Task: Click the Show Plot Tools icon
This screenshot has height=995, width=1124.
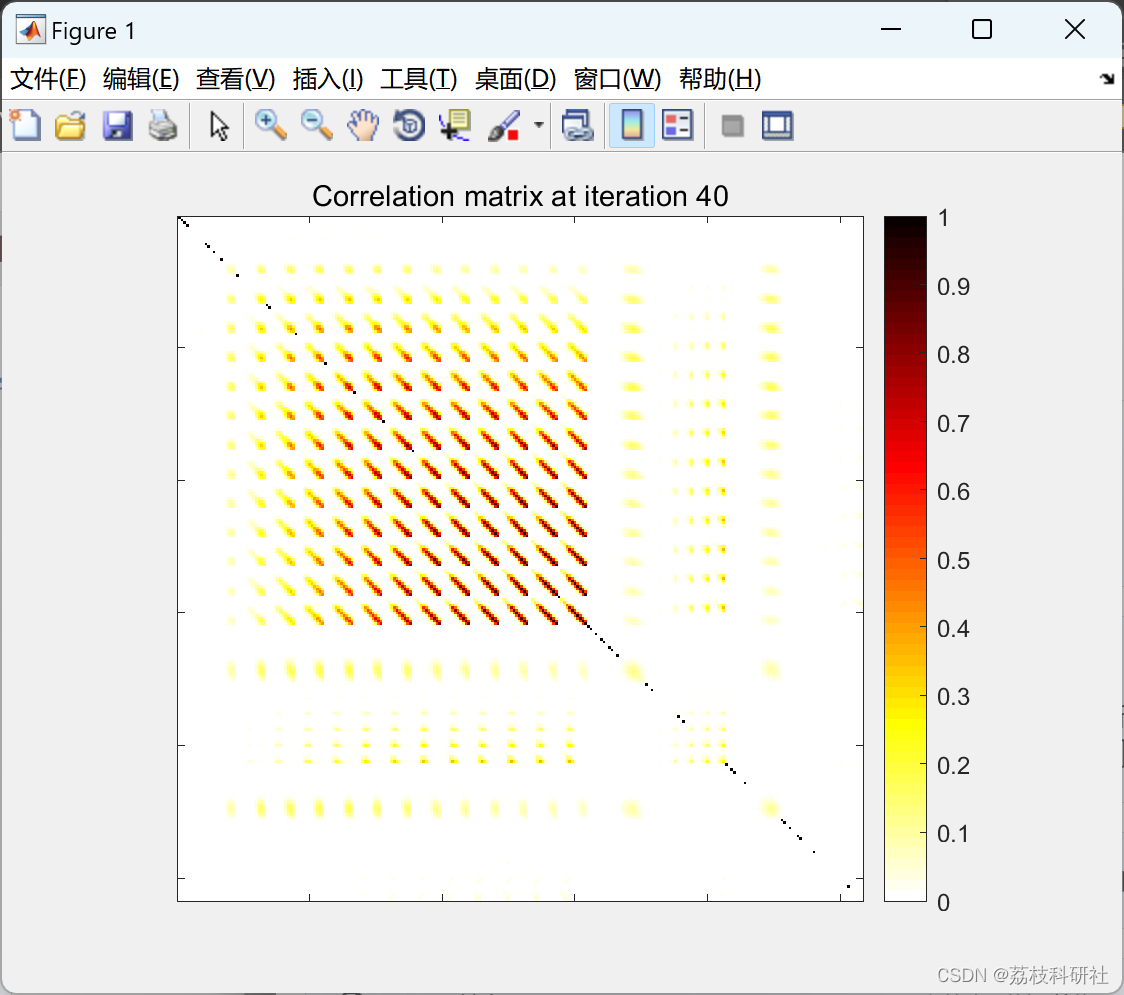Action: pyautogui.click(x=777, y=125)
